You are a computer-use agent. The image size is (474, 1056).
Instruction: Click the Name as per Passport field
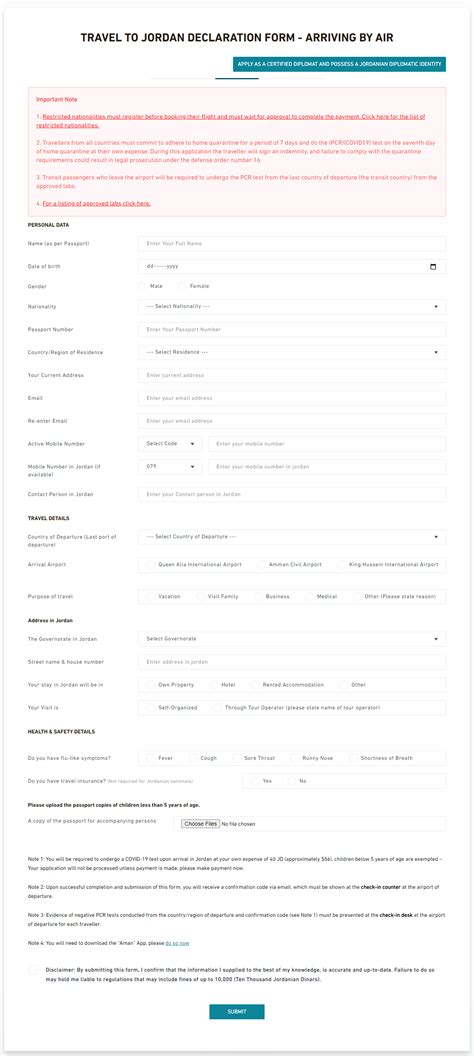click(292, 243)
